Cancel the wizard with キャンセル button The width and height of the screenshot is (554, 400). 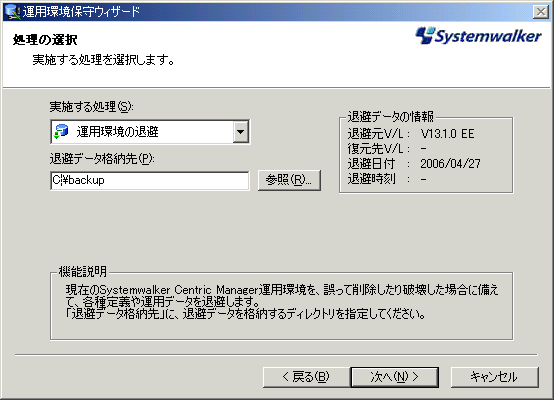494,377
